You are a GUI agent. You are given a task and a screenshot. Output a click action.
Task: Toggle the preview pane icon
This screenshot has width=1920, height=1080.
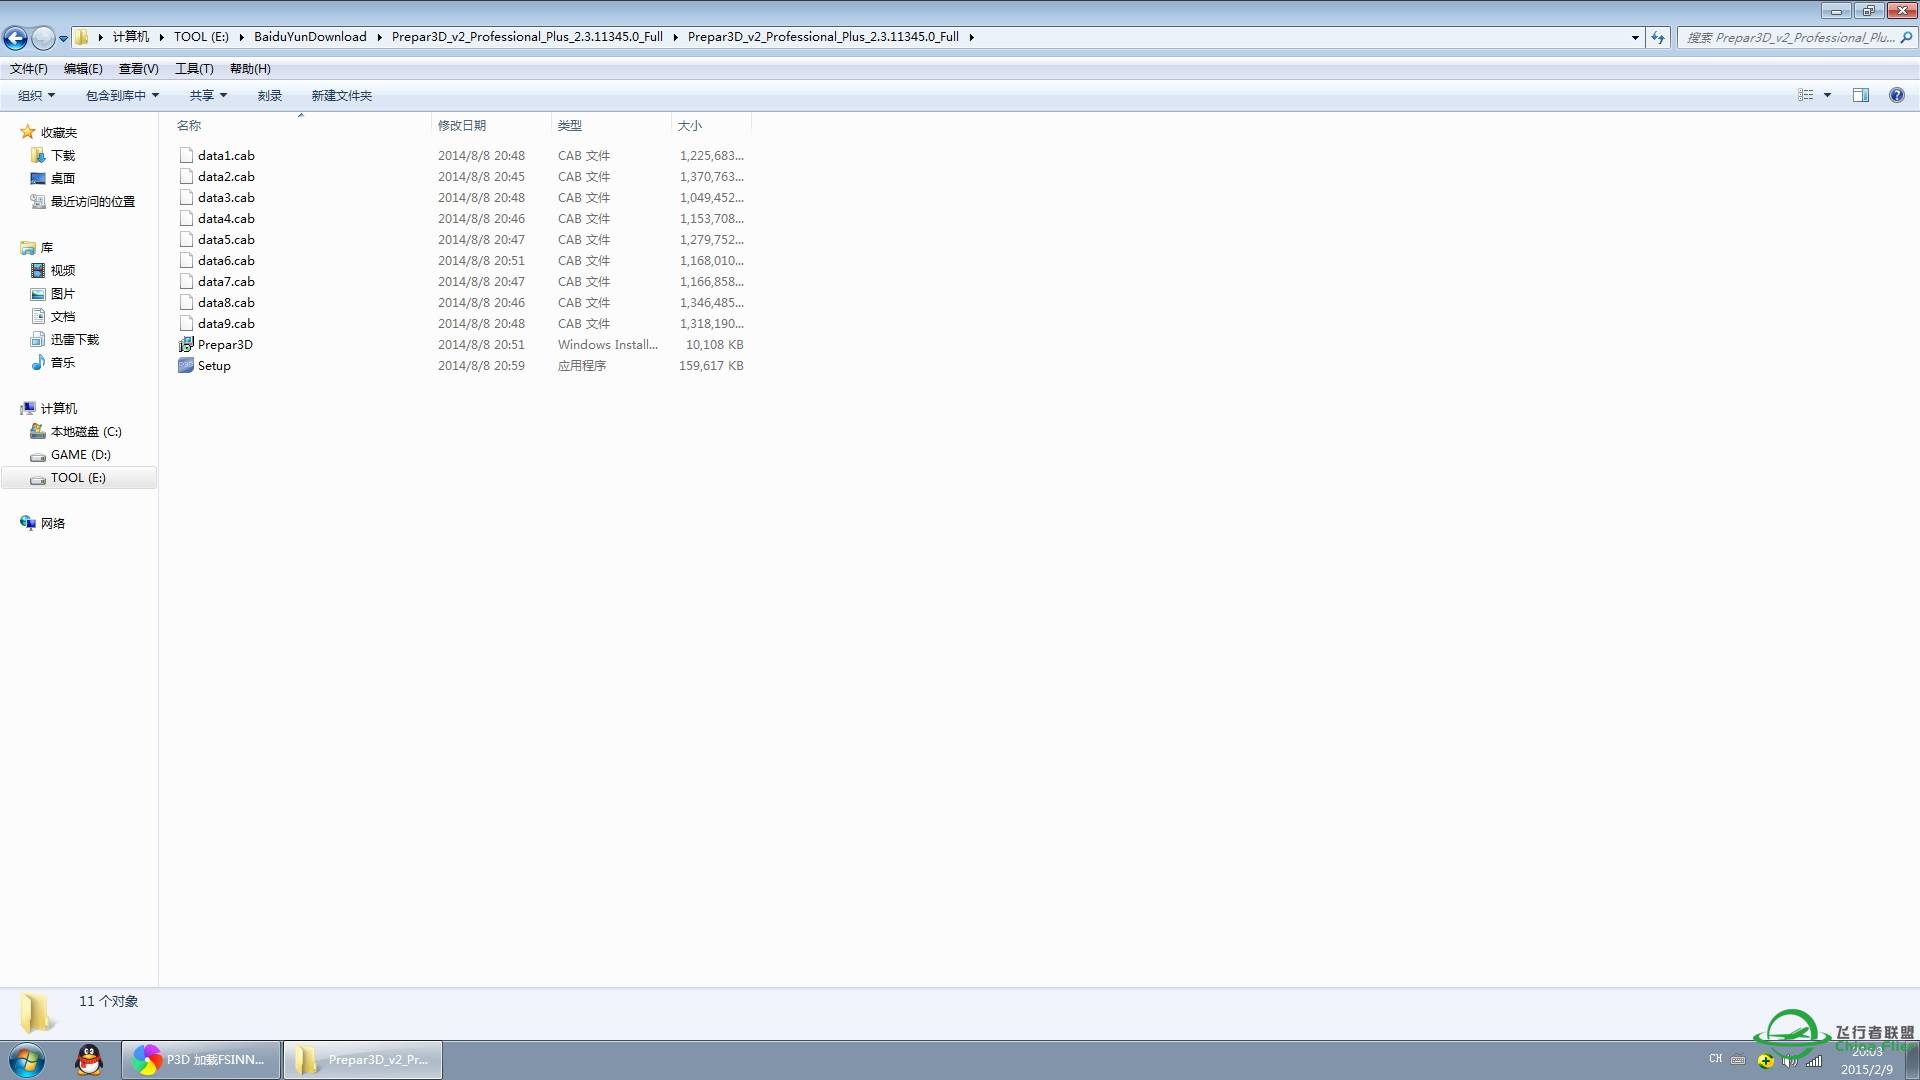(x=1860, y=95)
